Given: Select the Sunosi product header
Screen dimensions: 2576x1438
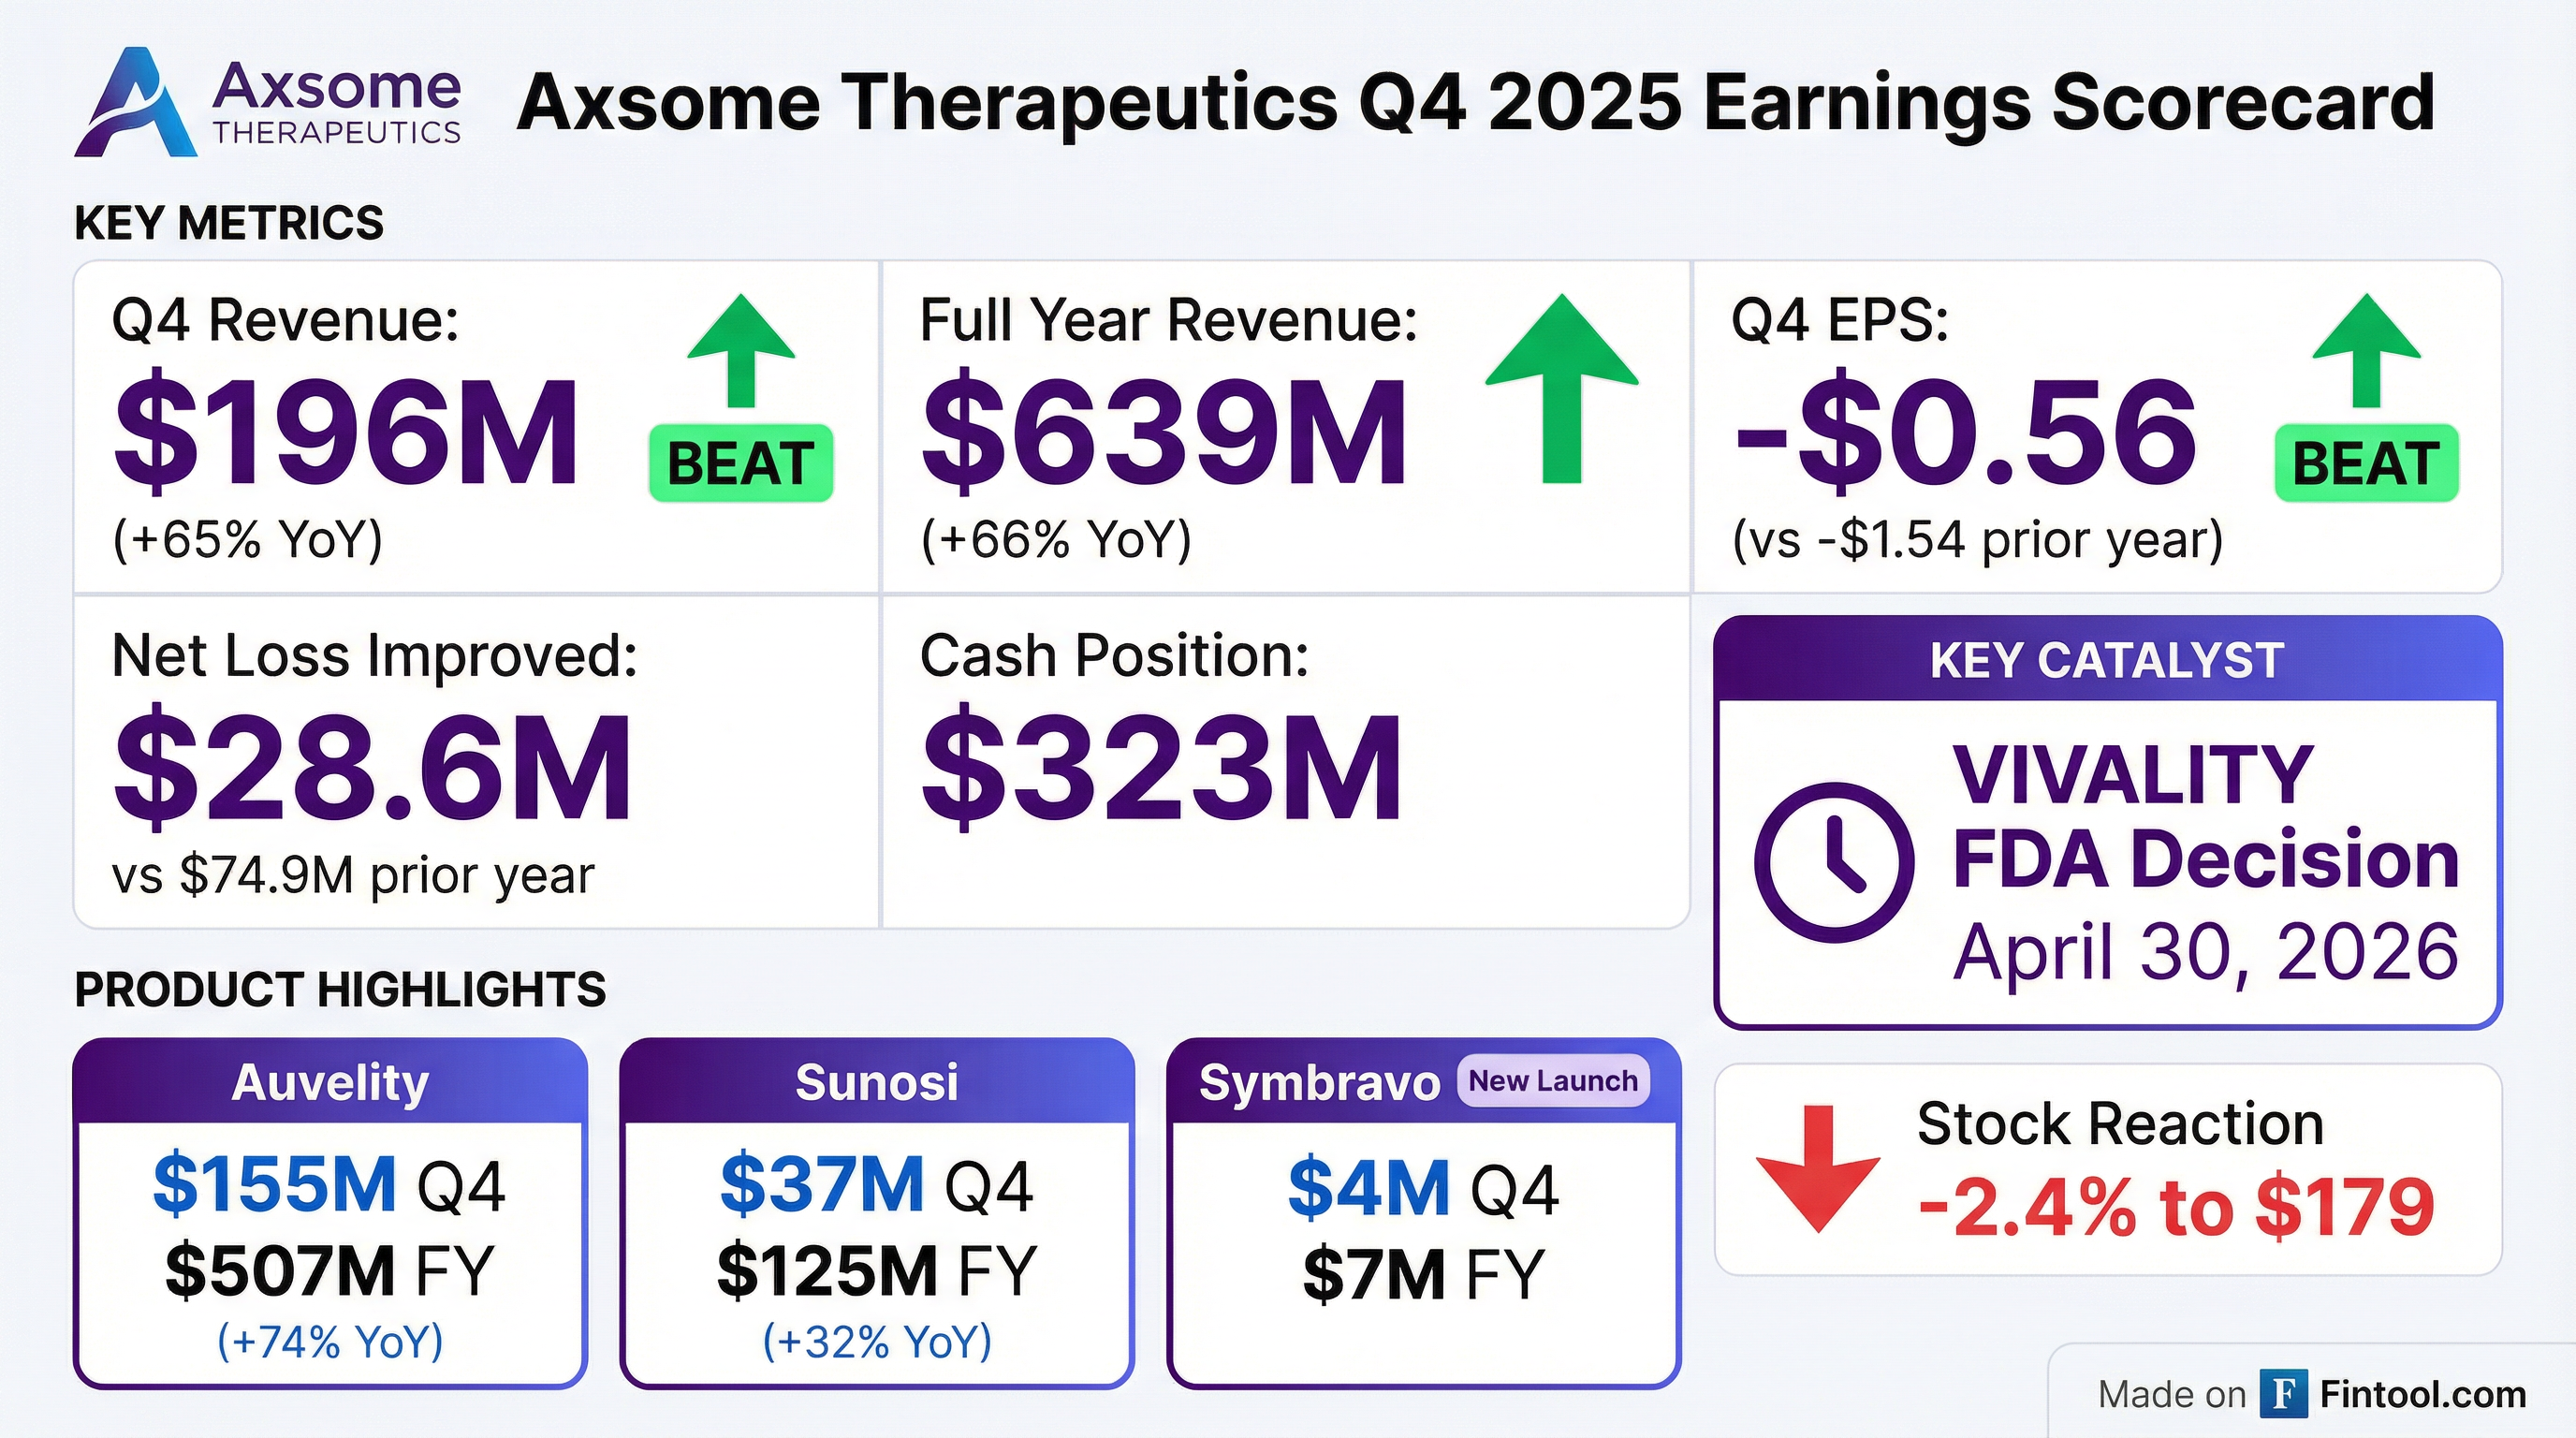Looking at the screenshot, I should [x=877, y=1082].
